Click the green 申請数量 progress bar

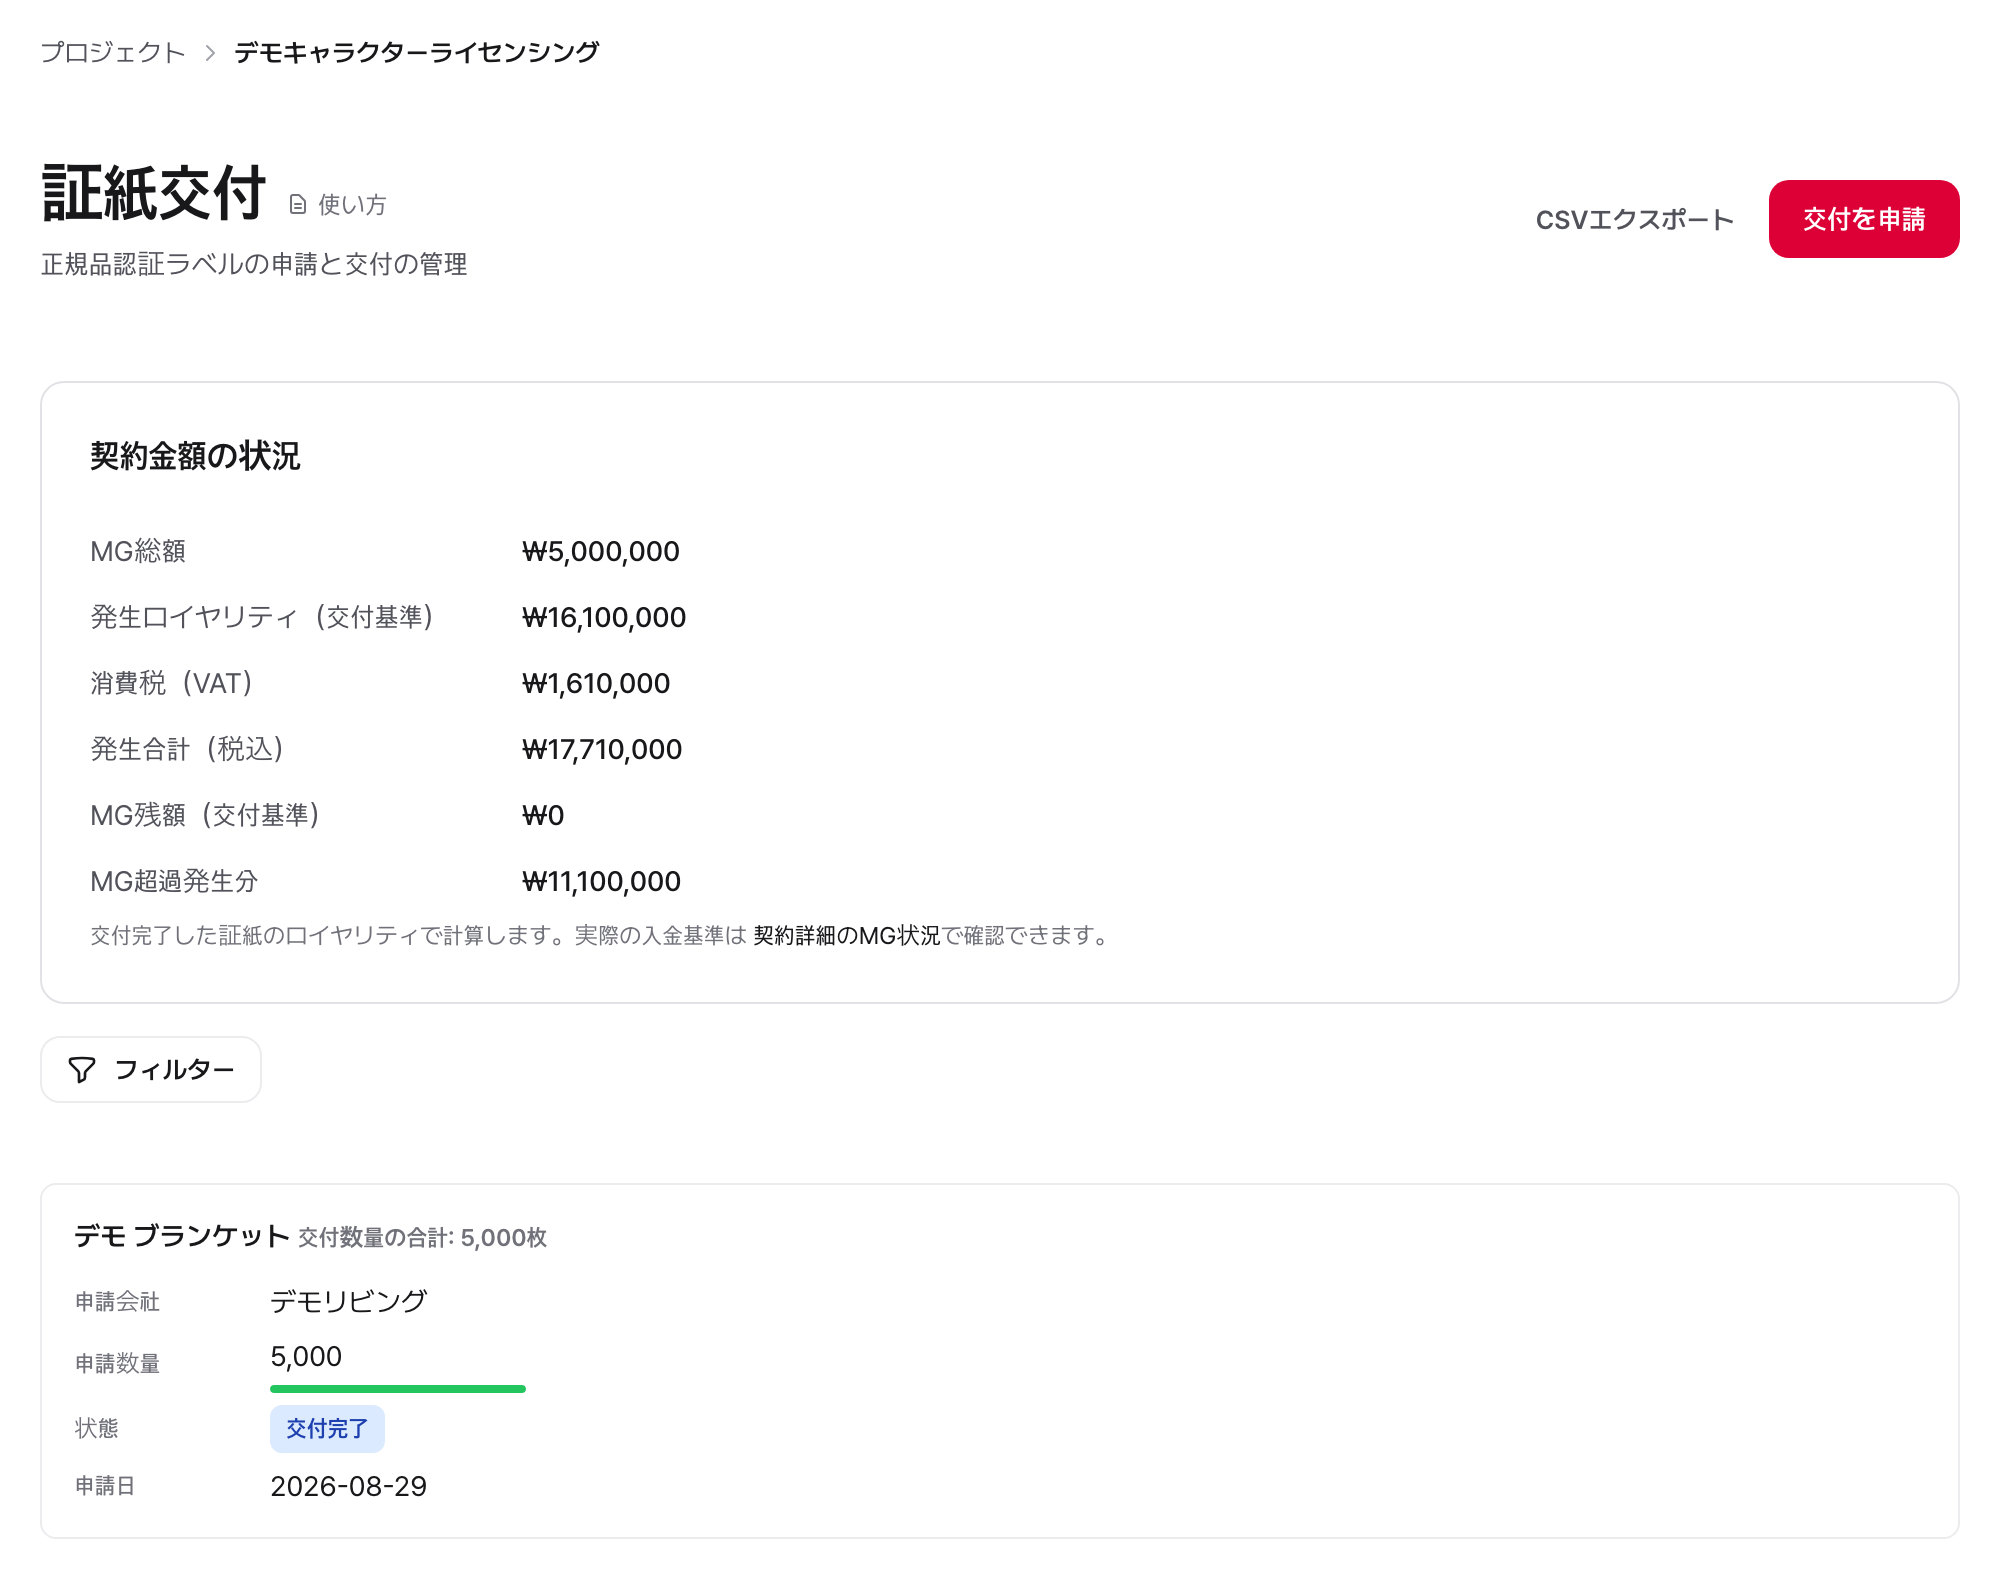point(398,1389)
